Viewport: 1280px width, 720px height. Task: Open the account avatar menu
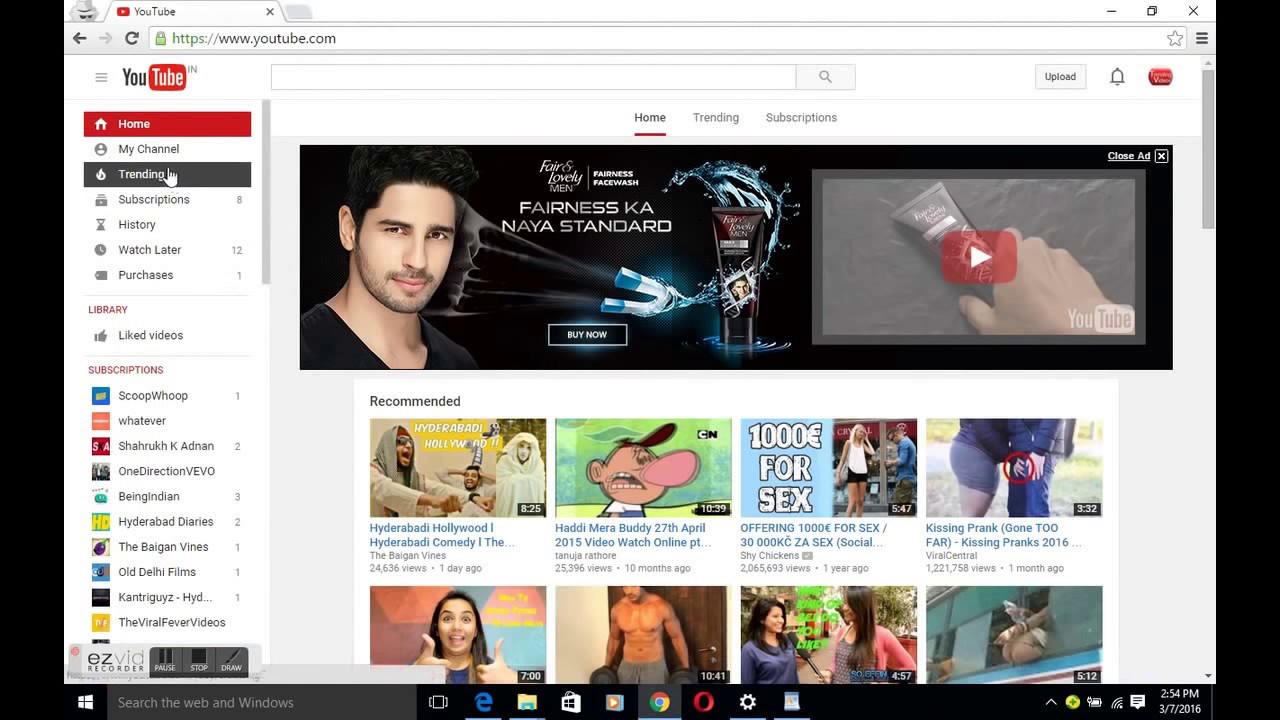(1160, 77)
